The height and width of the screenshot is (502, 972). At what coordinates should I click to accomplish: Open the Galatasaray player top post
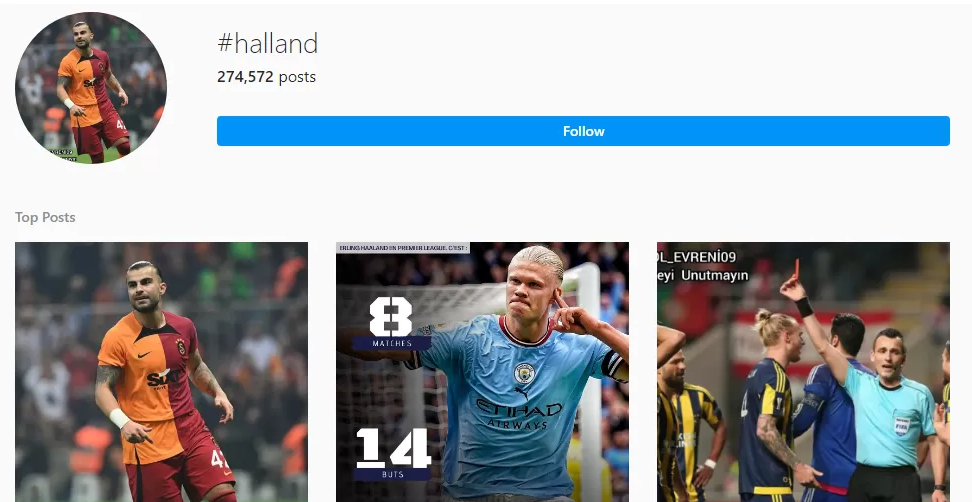coord(161,372)
